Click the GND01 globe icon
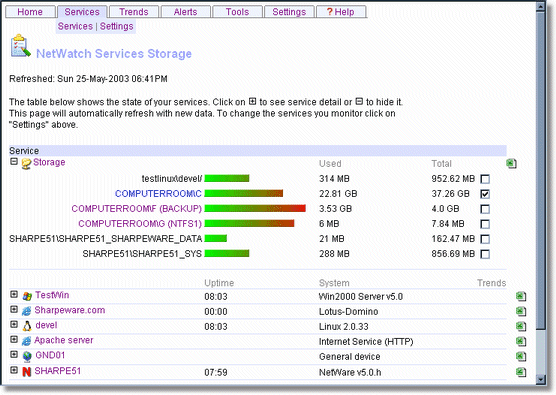This screenshot has height=395, width=556. point(27,356)
